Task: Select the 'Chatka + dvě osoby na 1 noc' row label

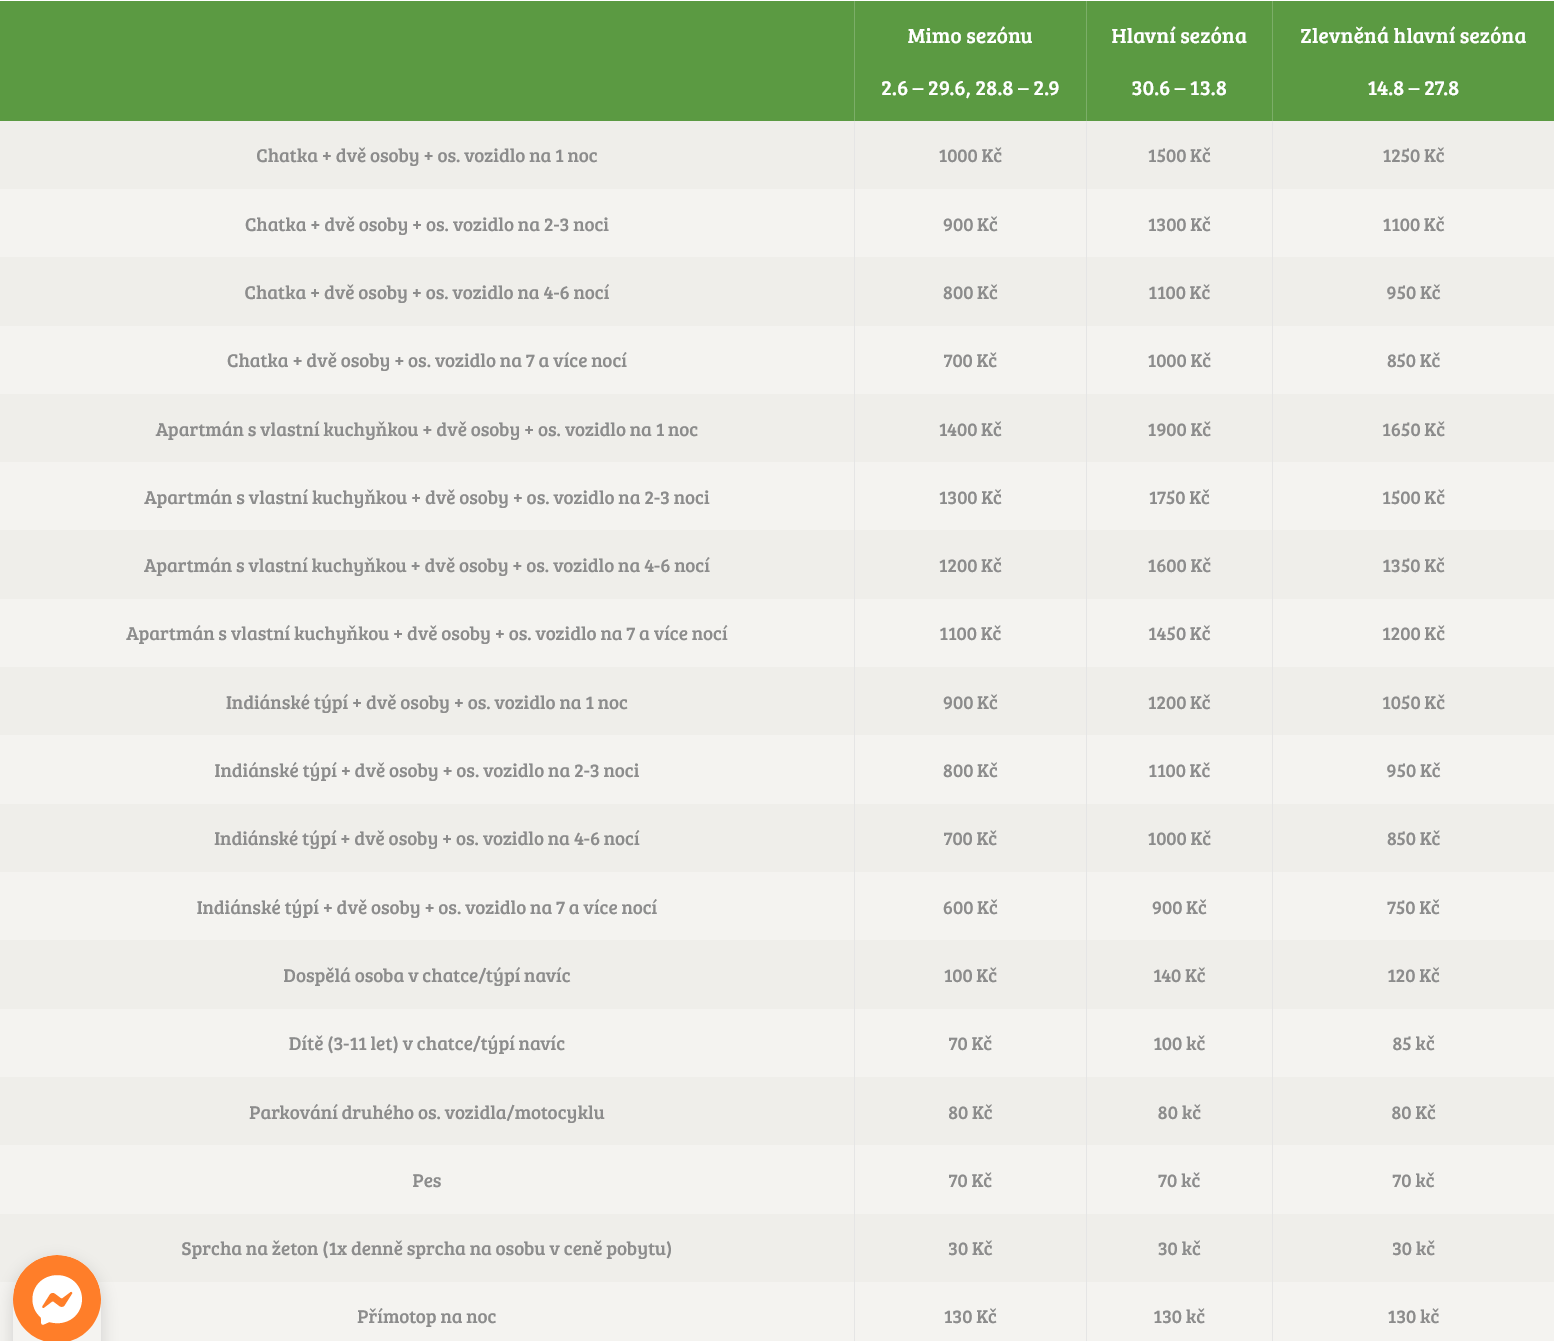Action: click(x=426, y=156)
